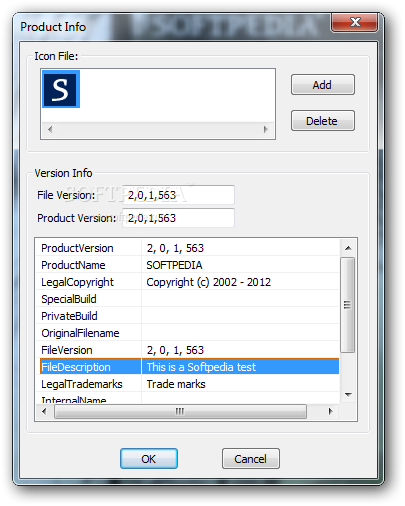Viewport: 405px width, 506px height.
Task: Select the OriginalFilename row
Action: click(x=188, y=333)
